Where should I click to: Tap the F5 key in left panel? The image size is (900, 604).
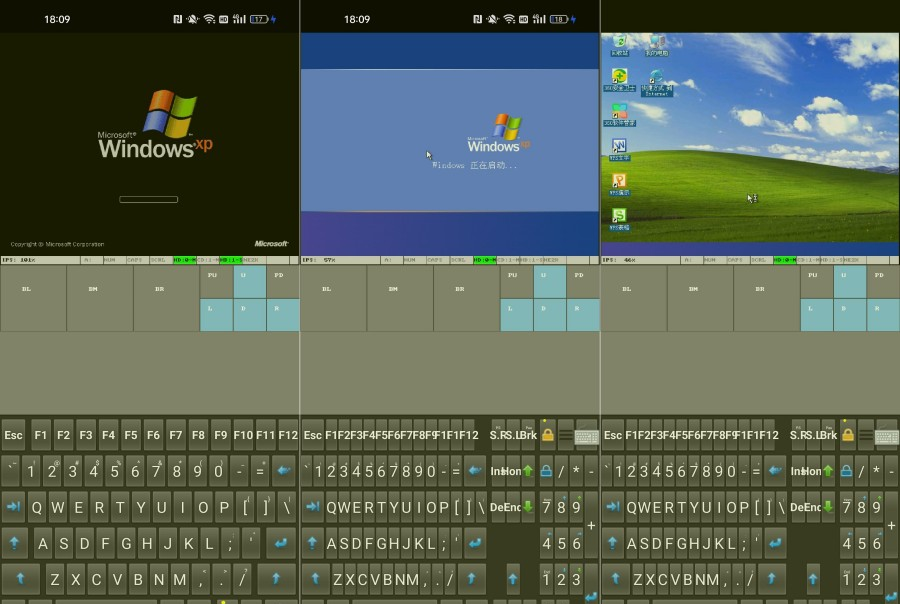click(x=130, y=435)
